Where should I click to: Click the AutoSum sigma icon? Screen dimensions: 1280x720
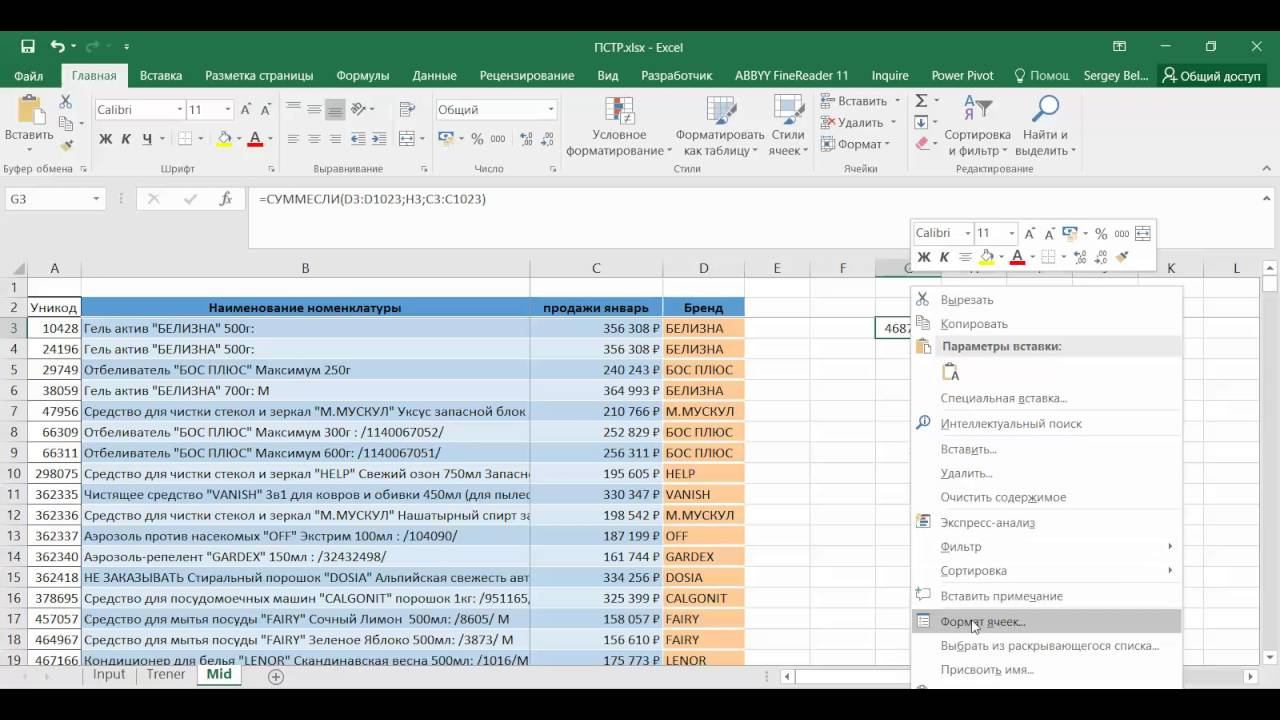(x=921, y=101)
